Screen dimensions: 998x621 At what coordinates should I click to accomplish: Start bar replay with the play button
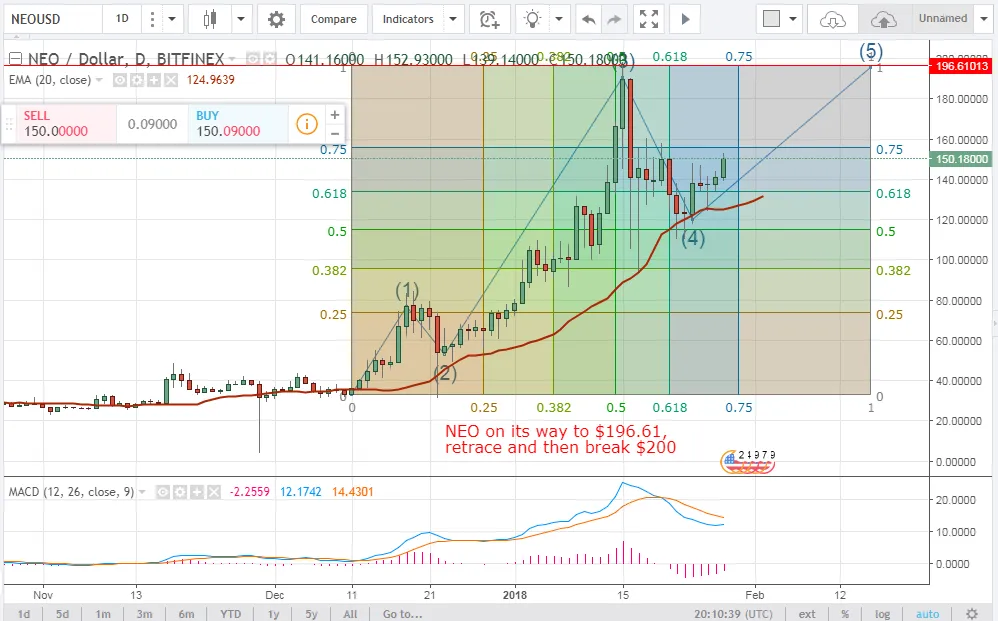tap(685, 19)
